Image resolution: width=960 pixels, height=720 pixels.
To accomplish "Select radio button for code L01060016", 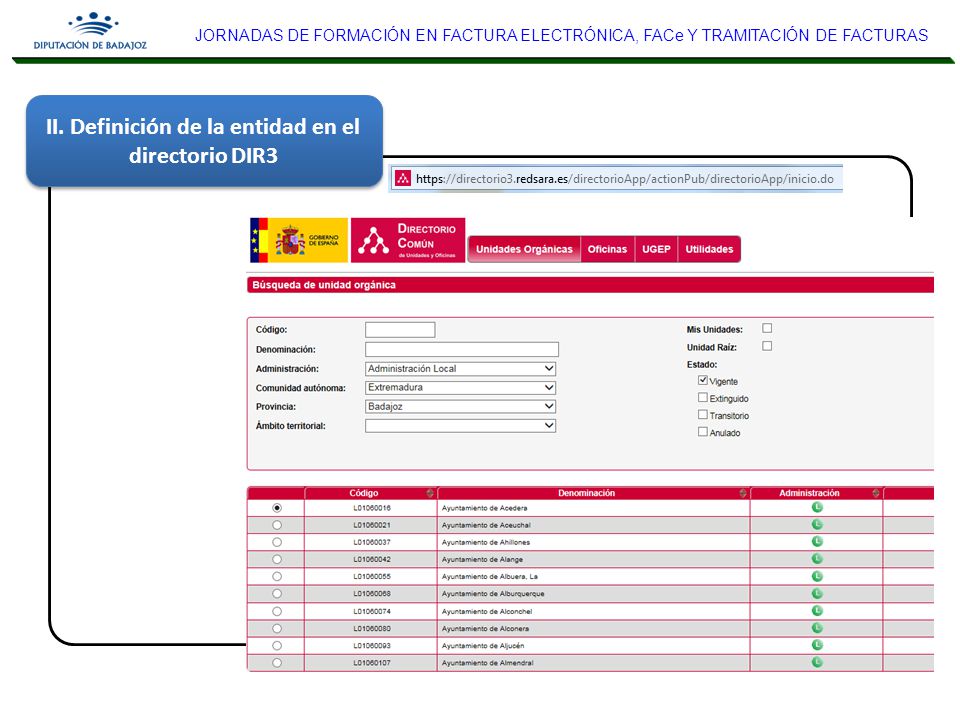I will click(x=277, y=508).
